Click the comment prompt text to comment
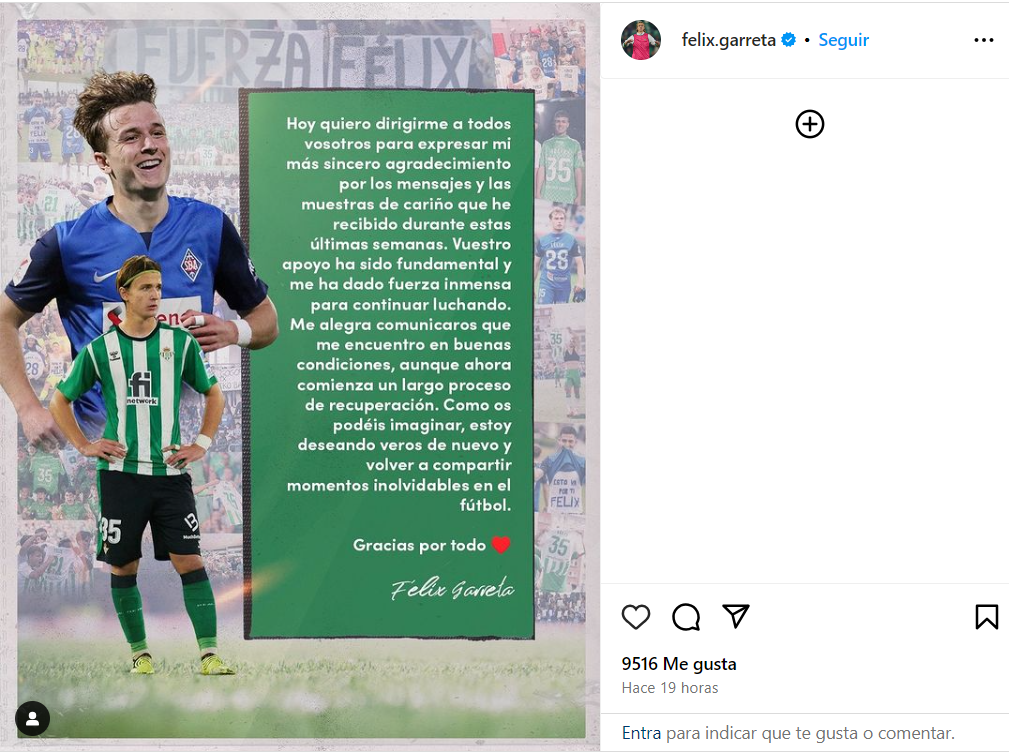Screen dimensions: 1009x752 click(x=788, y=733)
